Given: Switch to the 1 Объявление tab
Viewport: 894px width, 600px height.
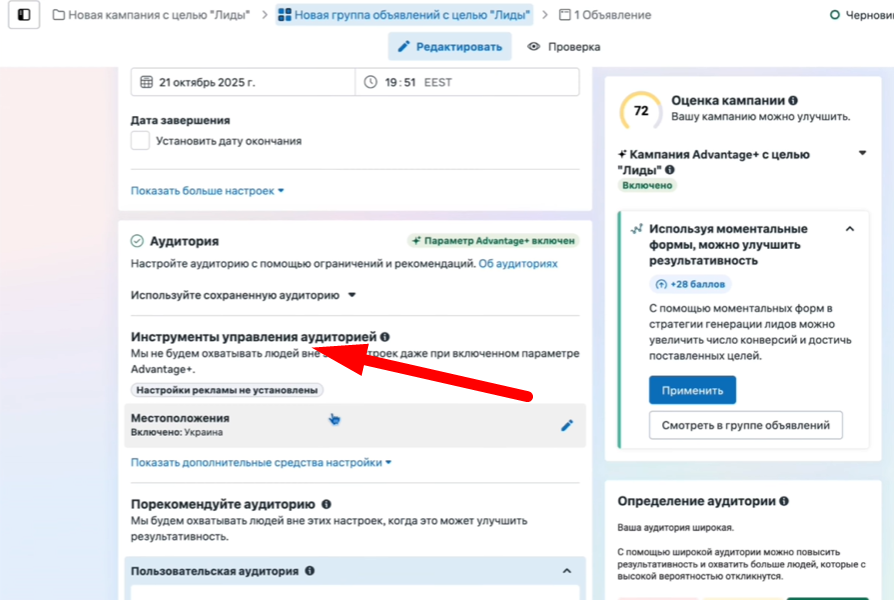Looking at the screenshot, I should pyautogui.click(x=610, y=15).
